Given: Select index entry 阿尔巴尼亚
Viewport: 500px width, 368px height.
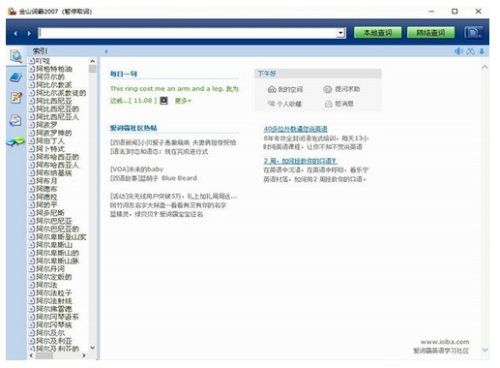Looking at the screenshot, I should pyautogui.click(x=54, y=221).
